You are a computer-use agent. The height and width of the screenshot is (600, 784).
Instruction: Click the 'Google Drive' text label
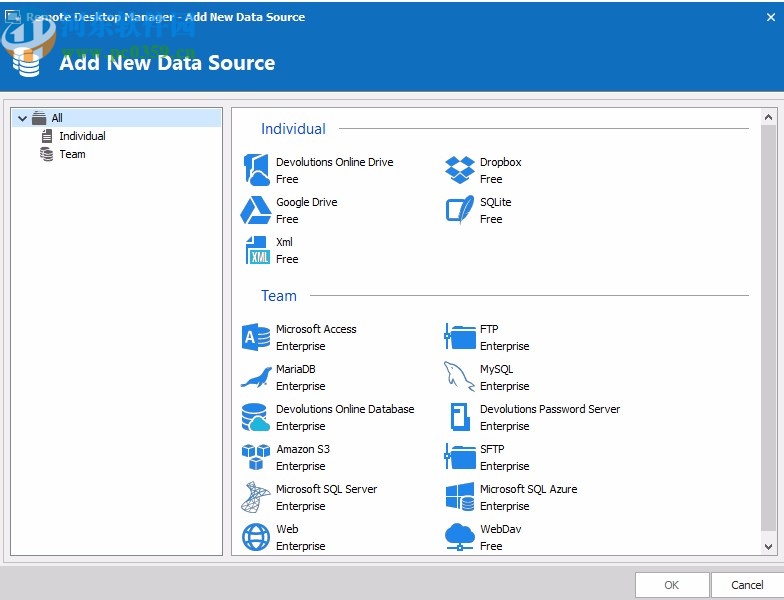tap(306, 202)
